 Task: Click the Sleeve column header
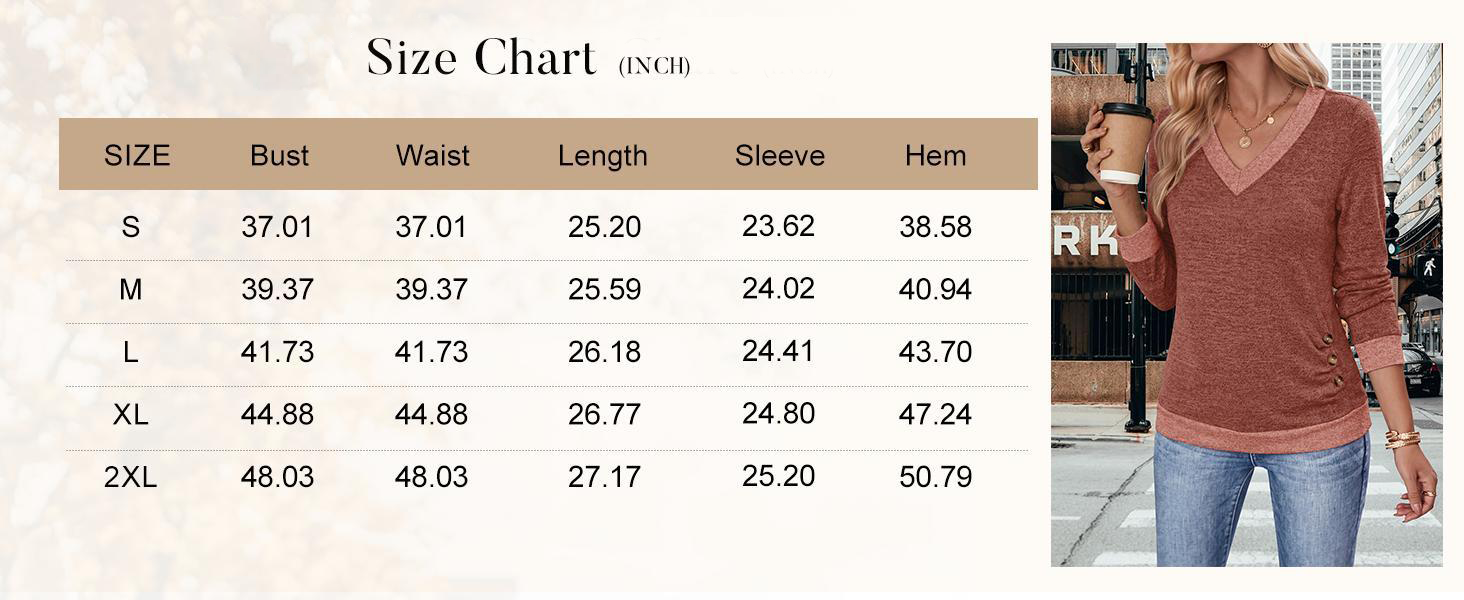(779, 155)
